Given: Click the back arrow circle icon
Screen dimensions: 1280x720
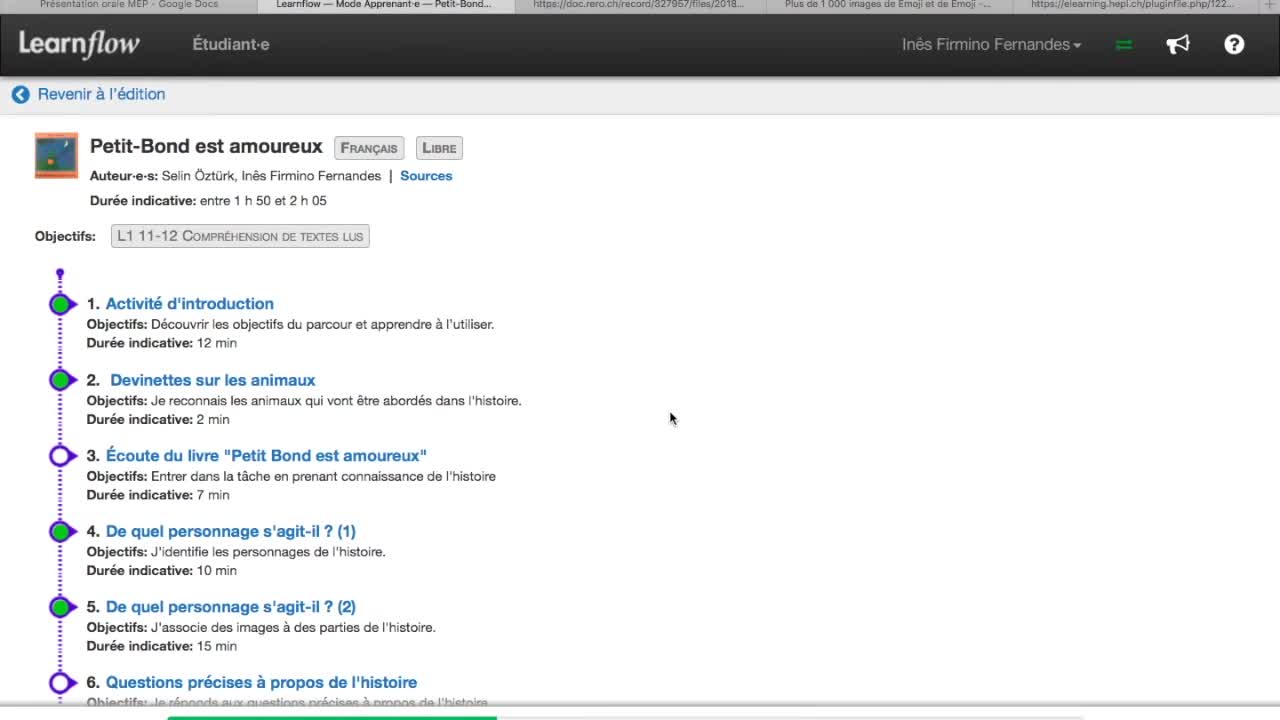Looking at the screenshot, I should pos(20,94).
